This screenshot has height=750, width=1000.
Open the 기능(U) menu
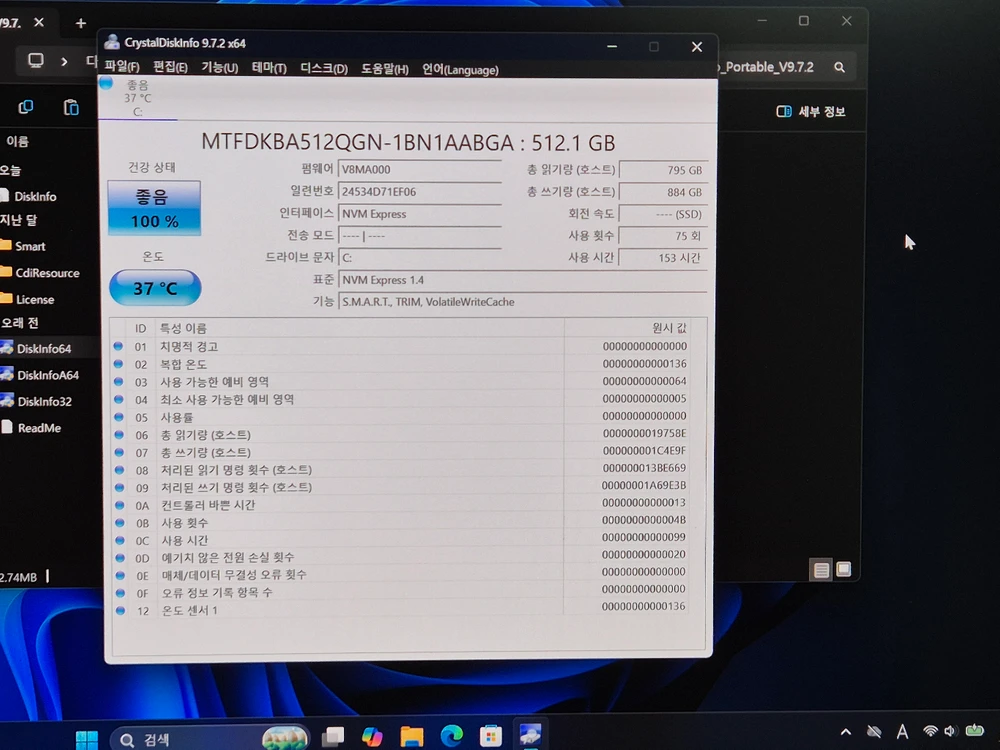tap(219, 68)
